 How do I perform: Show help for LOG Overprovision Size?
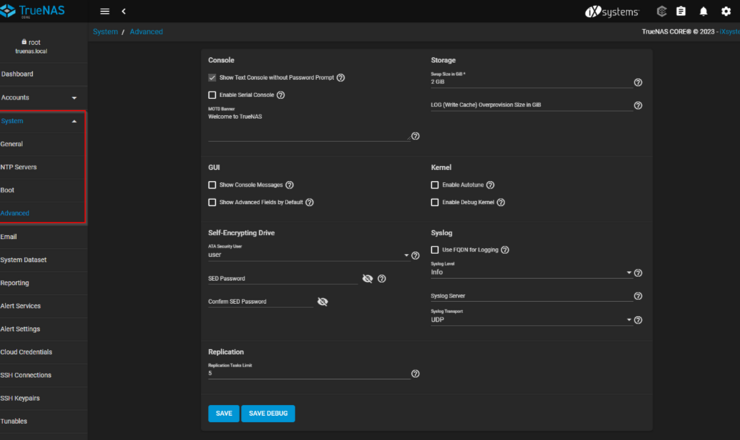[x=638, y=105]
